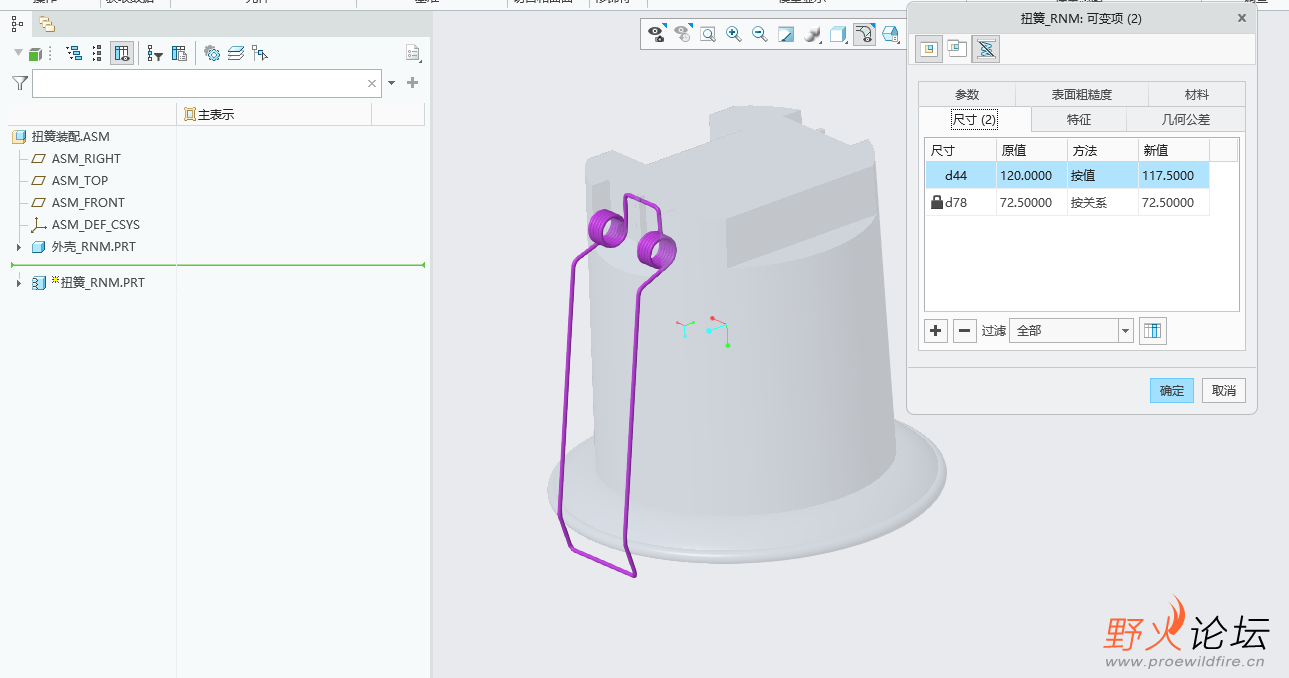
Task: Click the 取消 button
Action: pos(1224,391)
